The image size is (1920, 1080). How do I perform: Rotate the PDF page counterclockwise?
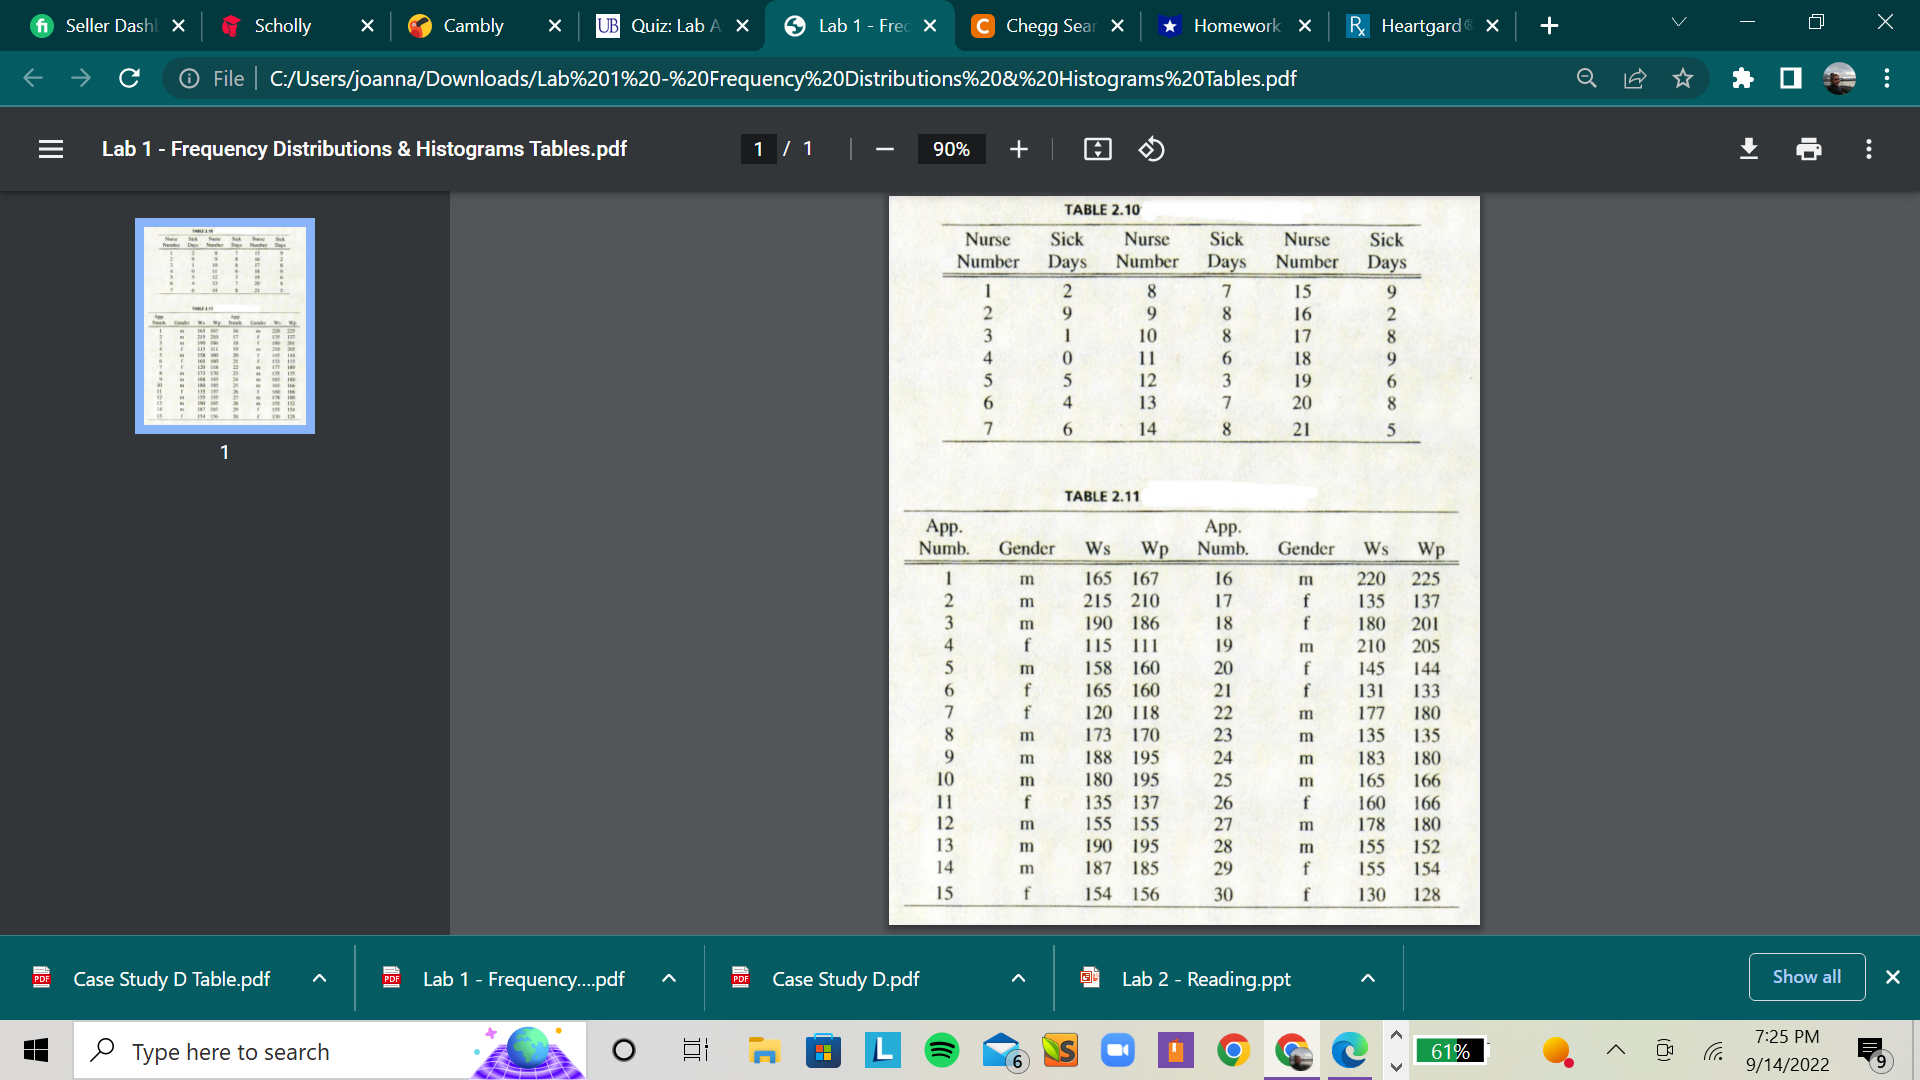coord(1151,149)
